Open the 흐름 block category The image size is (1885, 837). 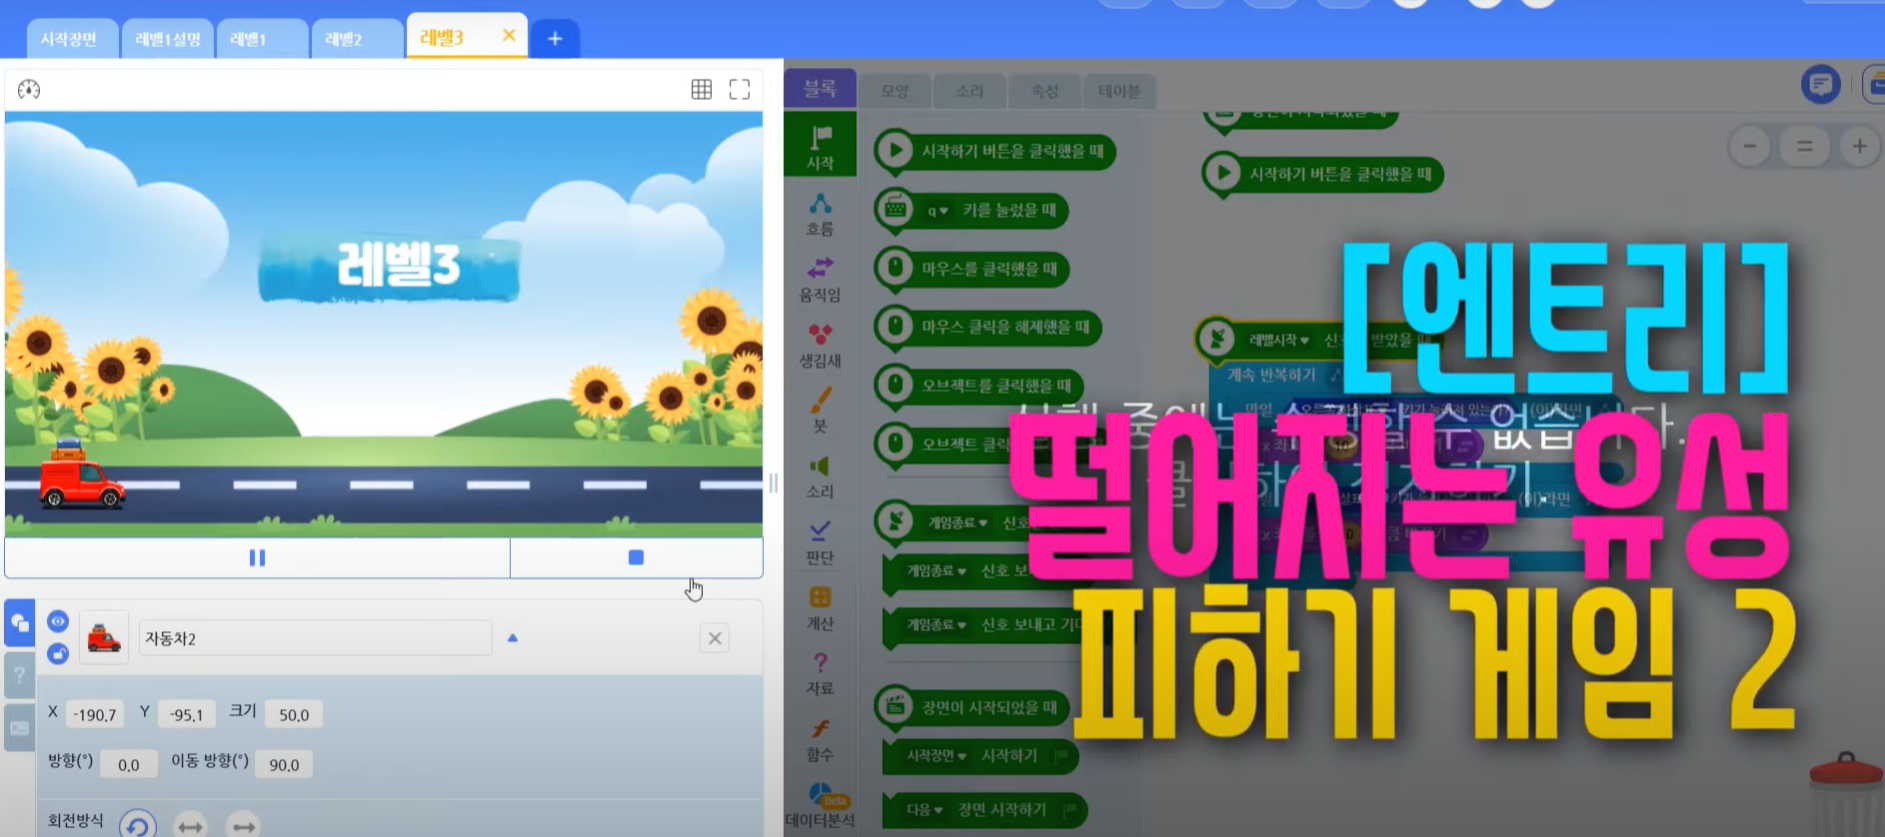pos(820,214)
